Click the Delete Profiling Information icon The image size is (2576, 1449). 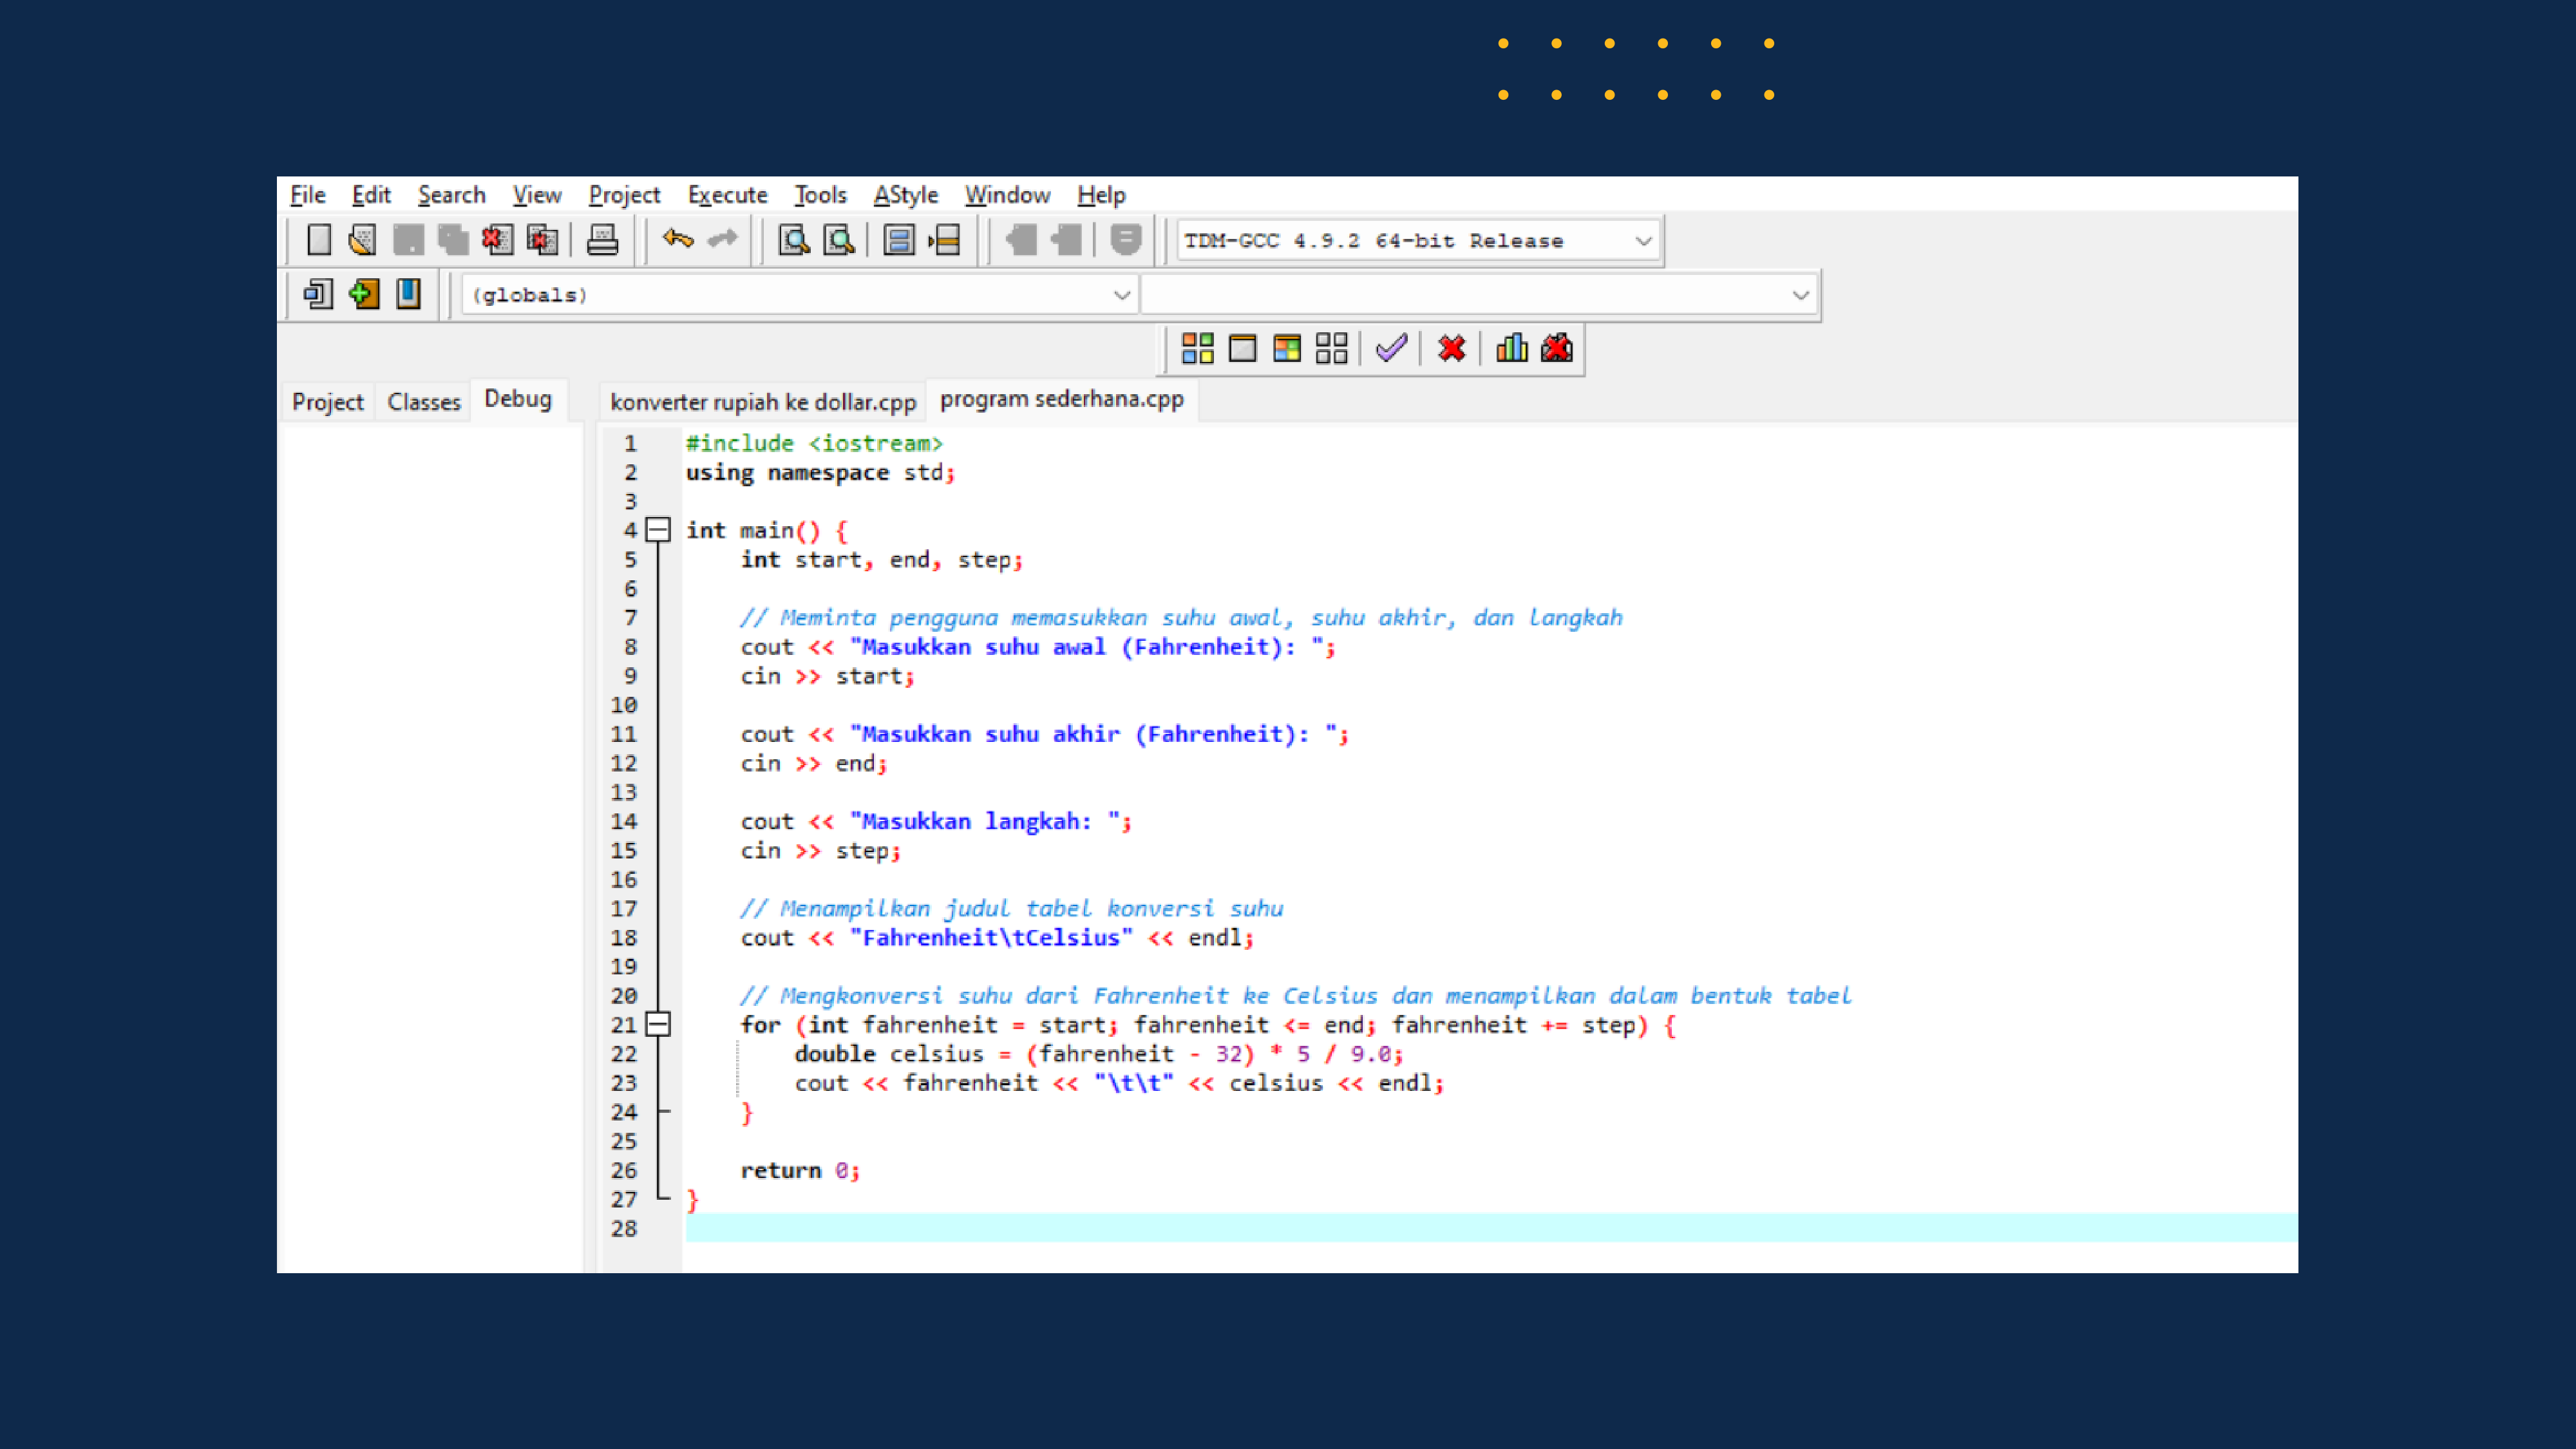pyautogui.click(x=1557, y=348)
